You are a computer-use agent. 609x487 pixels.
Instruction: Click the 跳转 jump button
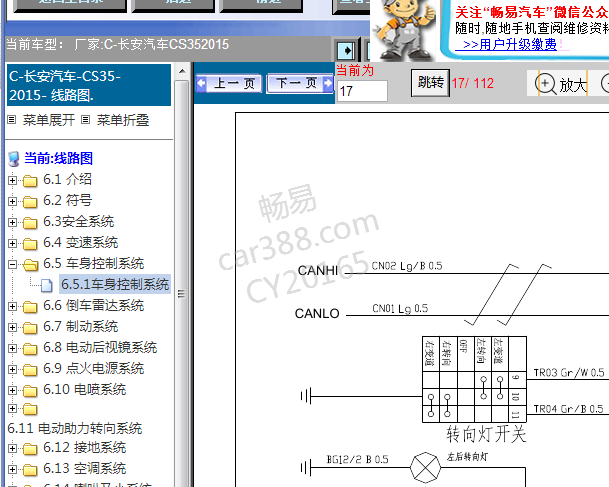(430, 83)
